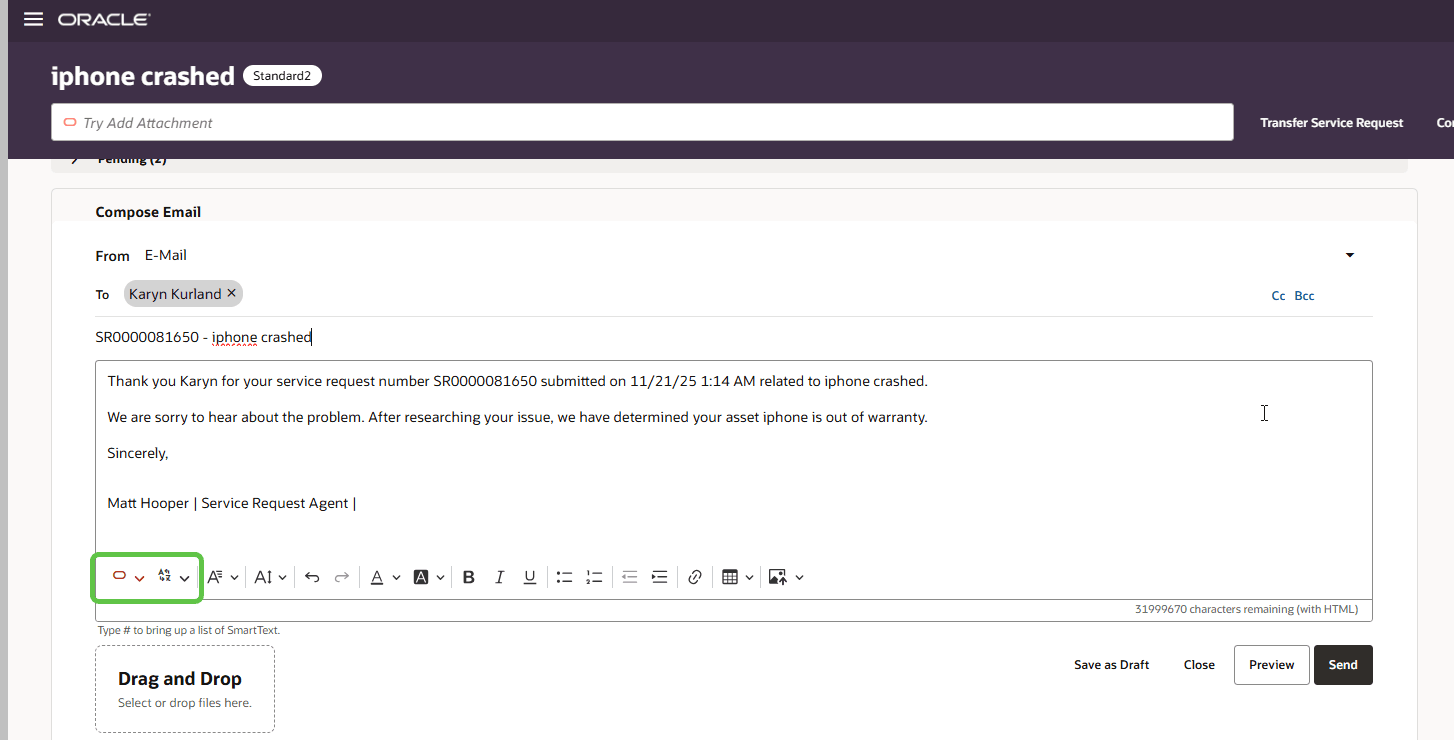Insert a hyperlink using the link icon
This screenshot has width=1454, height=740.
pos(695,577)
